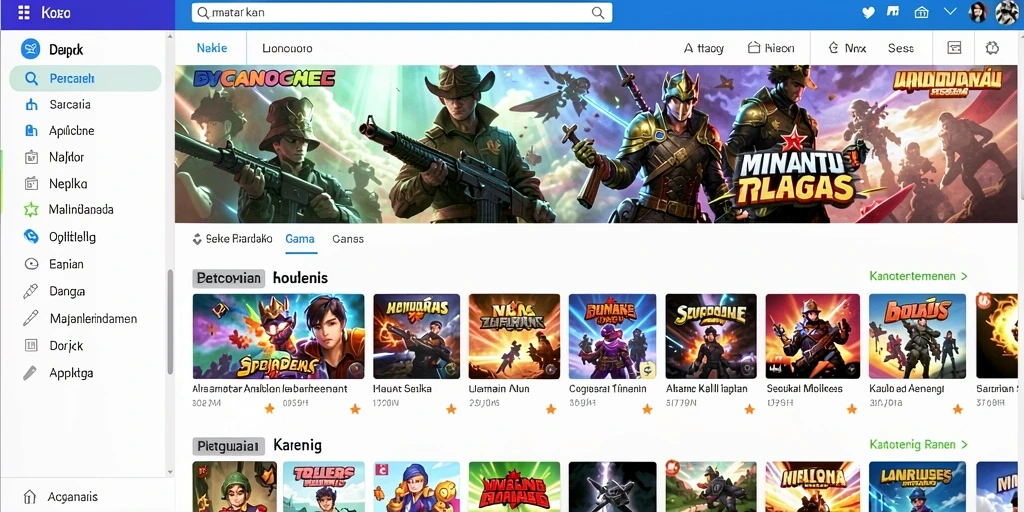Open the second user avatar at the top-right corner
This screenshot has height=512, width=1024.
[x=1006, y=12]
